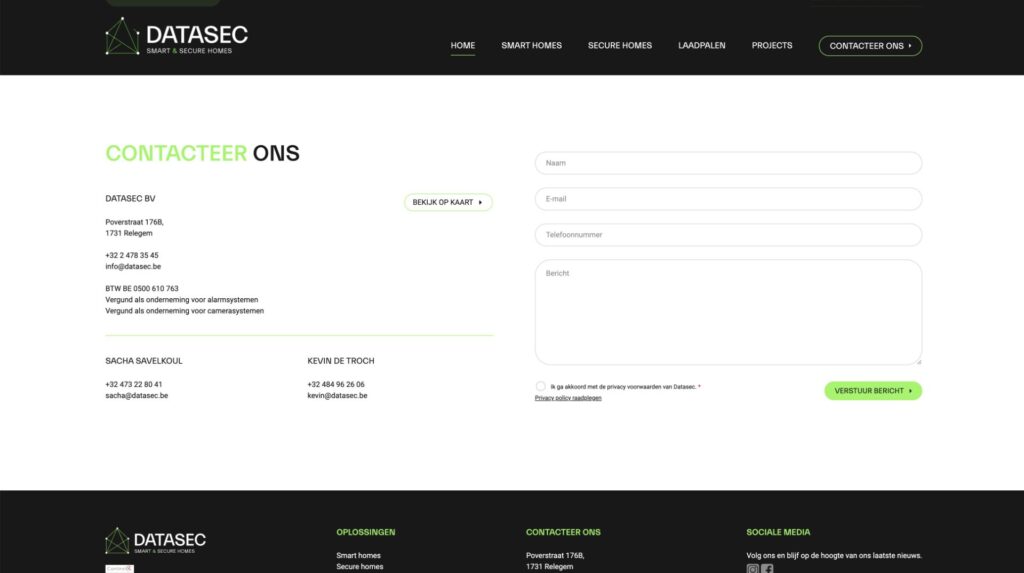Click the 'OPLOSSINGEN' footer heading
Image resolution: width=1024 pixels, height=573 pixels.
[366, 532]
